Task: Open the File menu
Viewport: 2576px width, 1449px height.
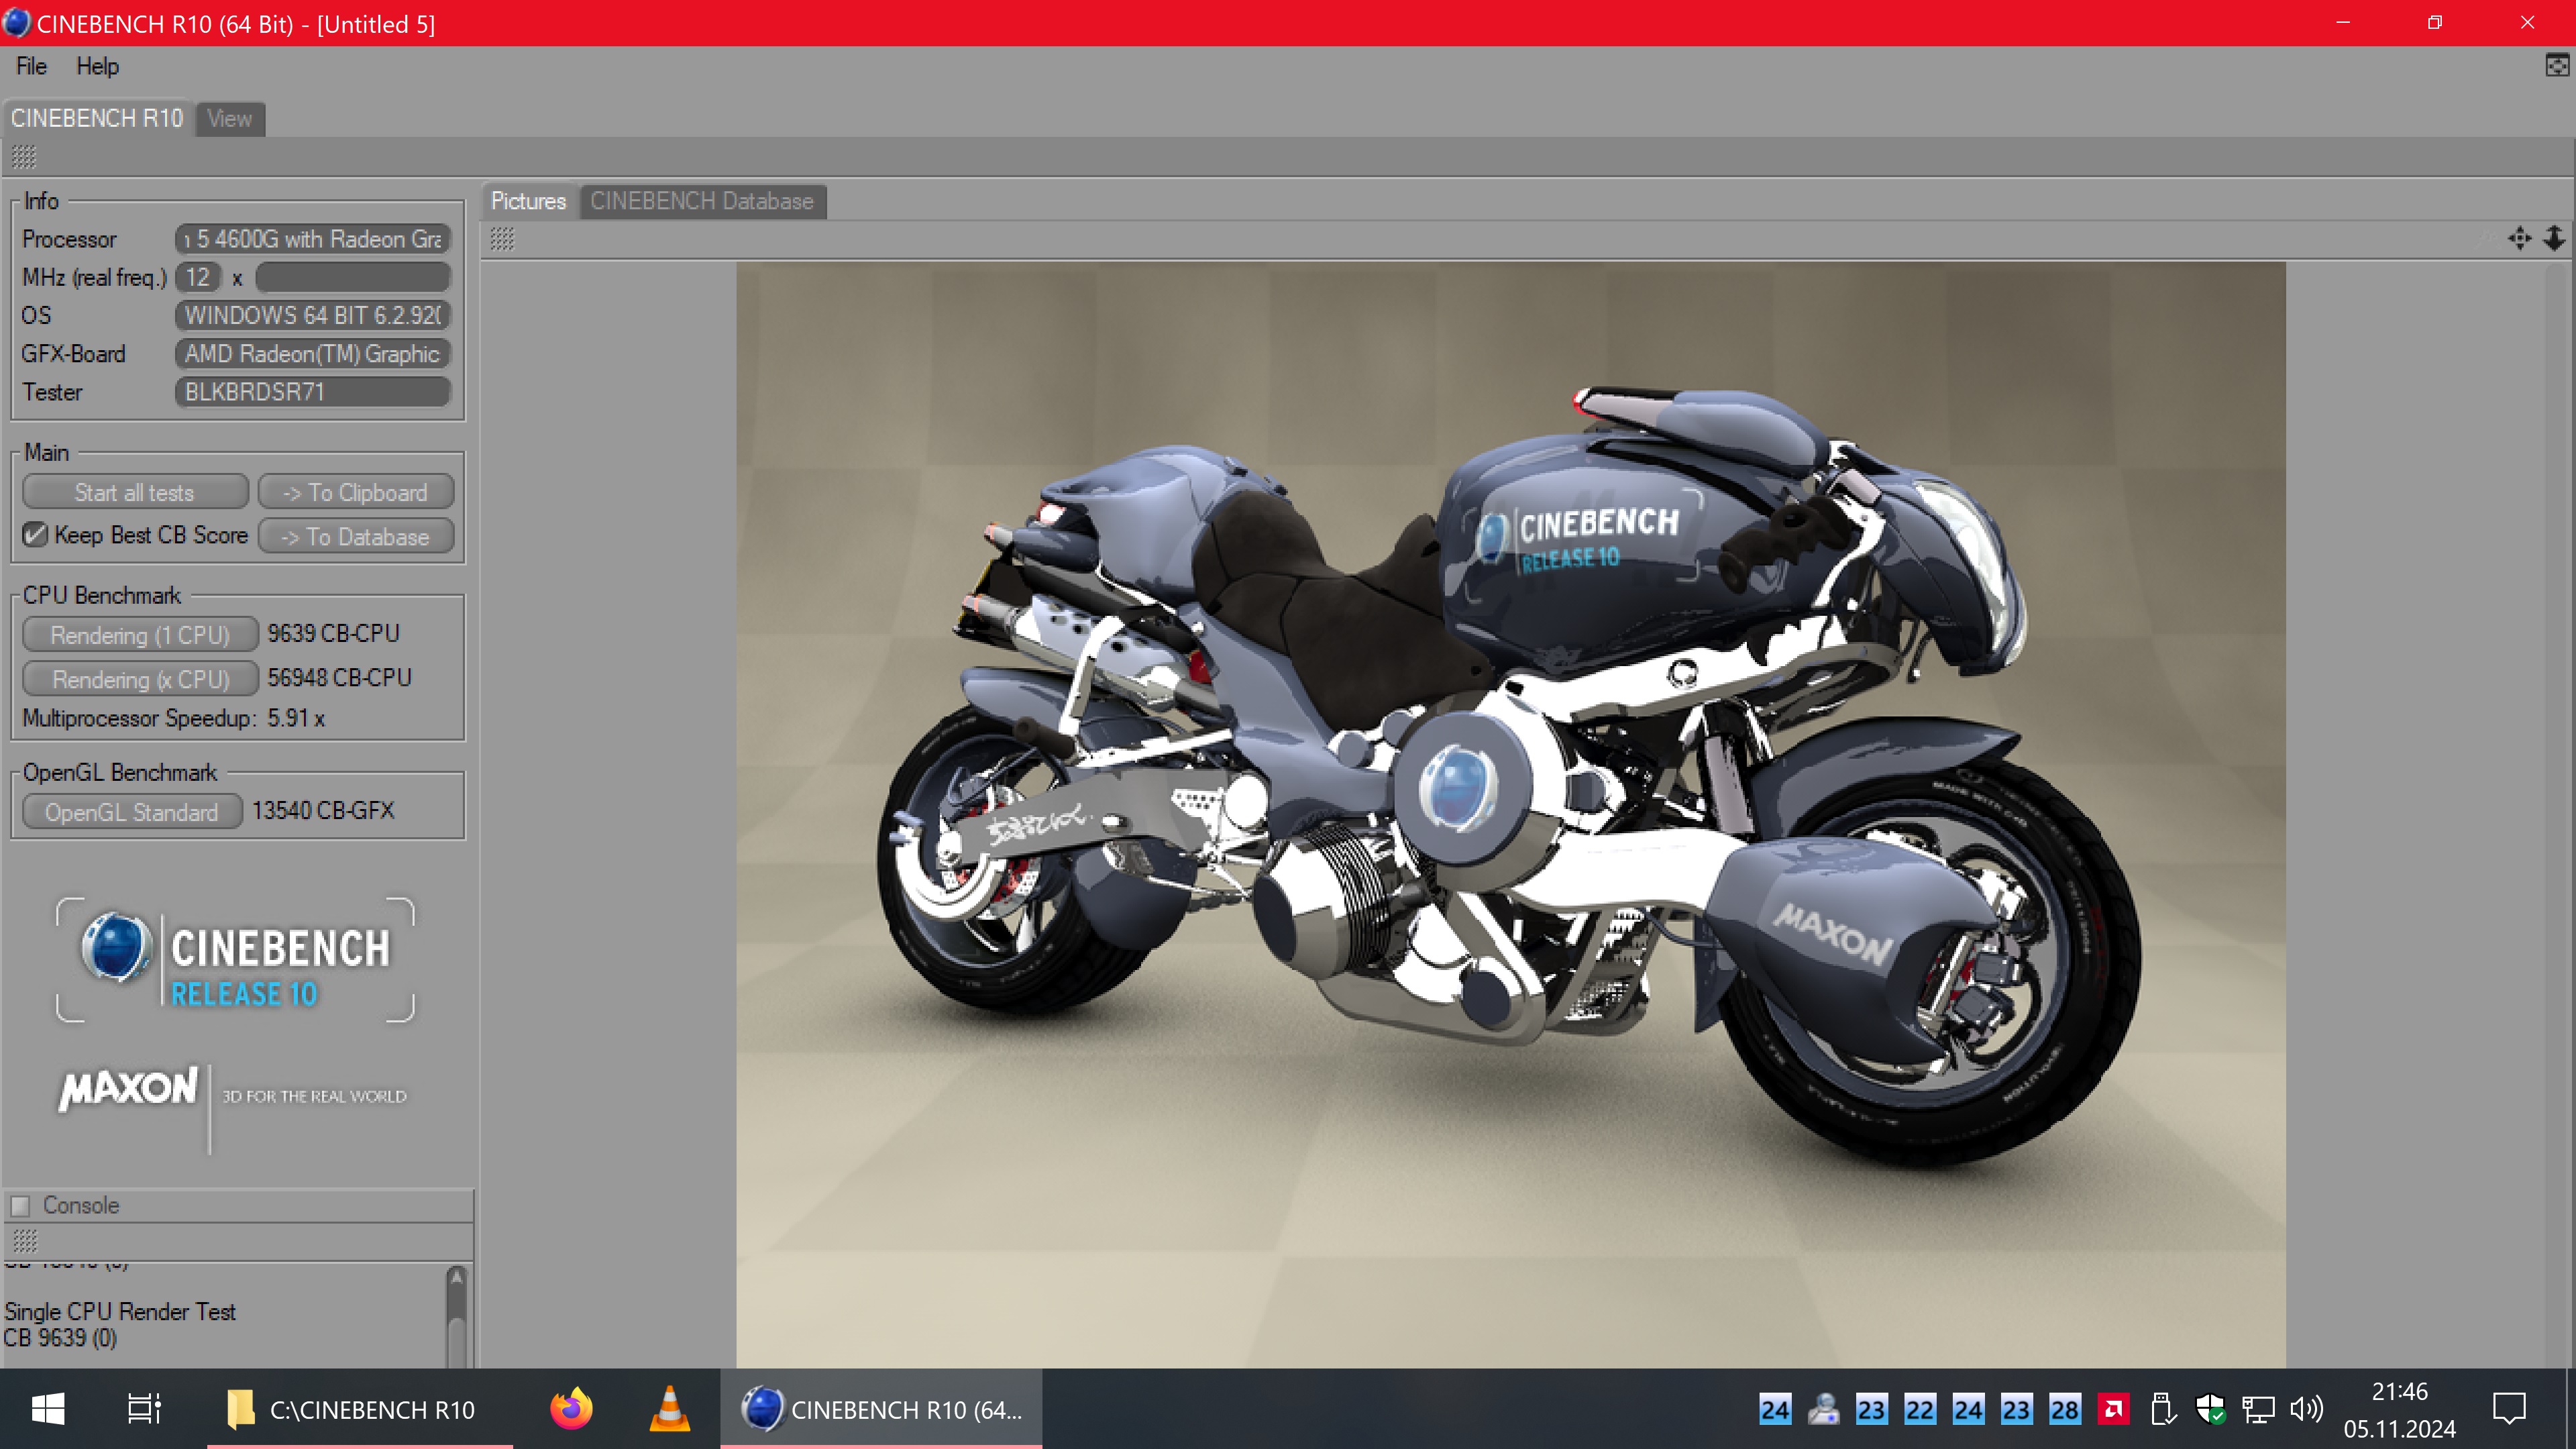Action: click(31, 66)
